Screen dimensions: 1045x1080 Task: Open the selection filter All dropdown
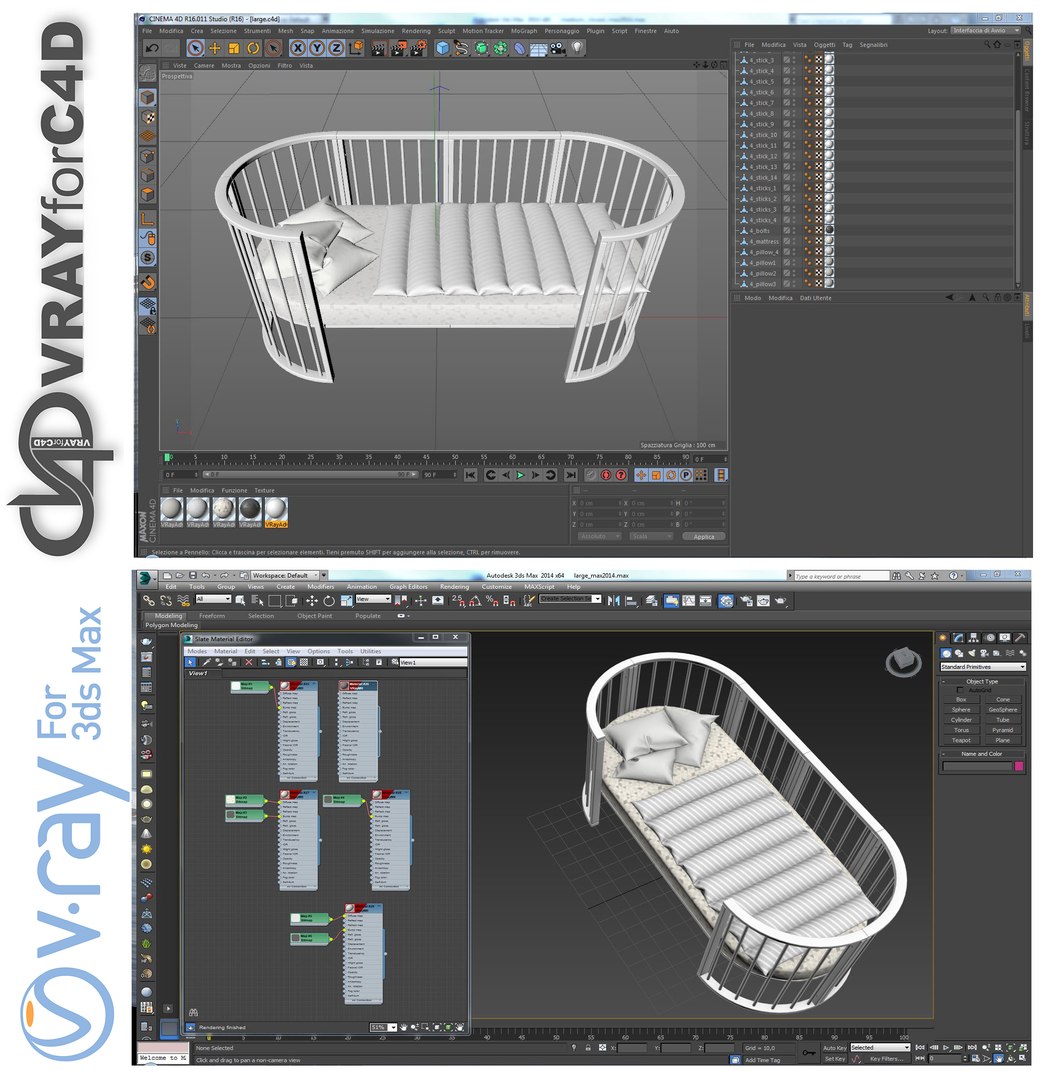[213, 599]
